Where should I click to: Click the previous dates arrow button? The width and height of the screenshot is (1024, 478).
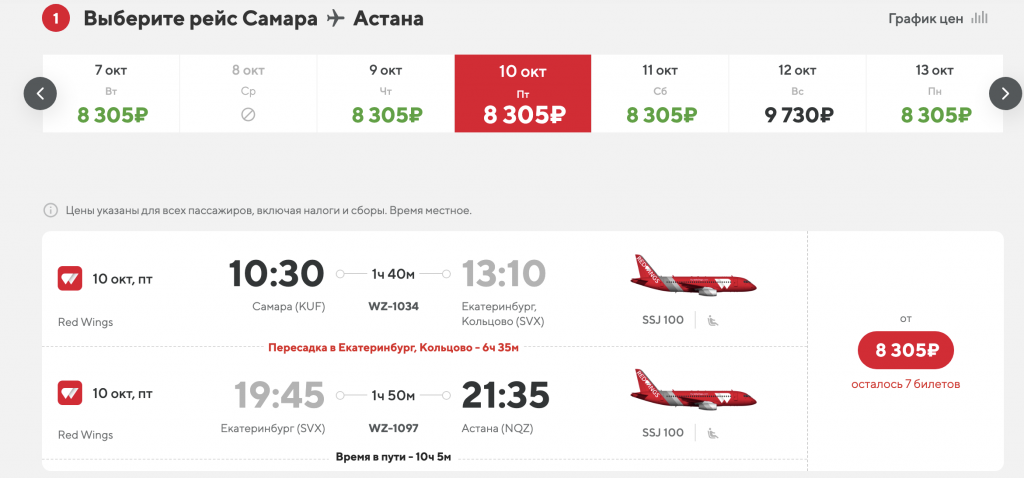click(40, 94)
